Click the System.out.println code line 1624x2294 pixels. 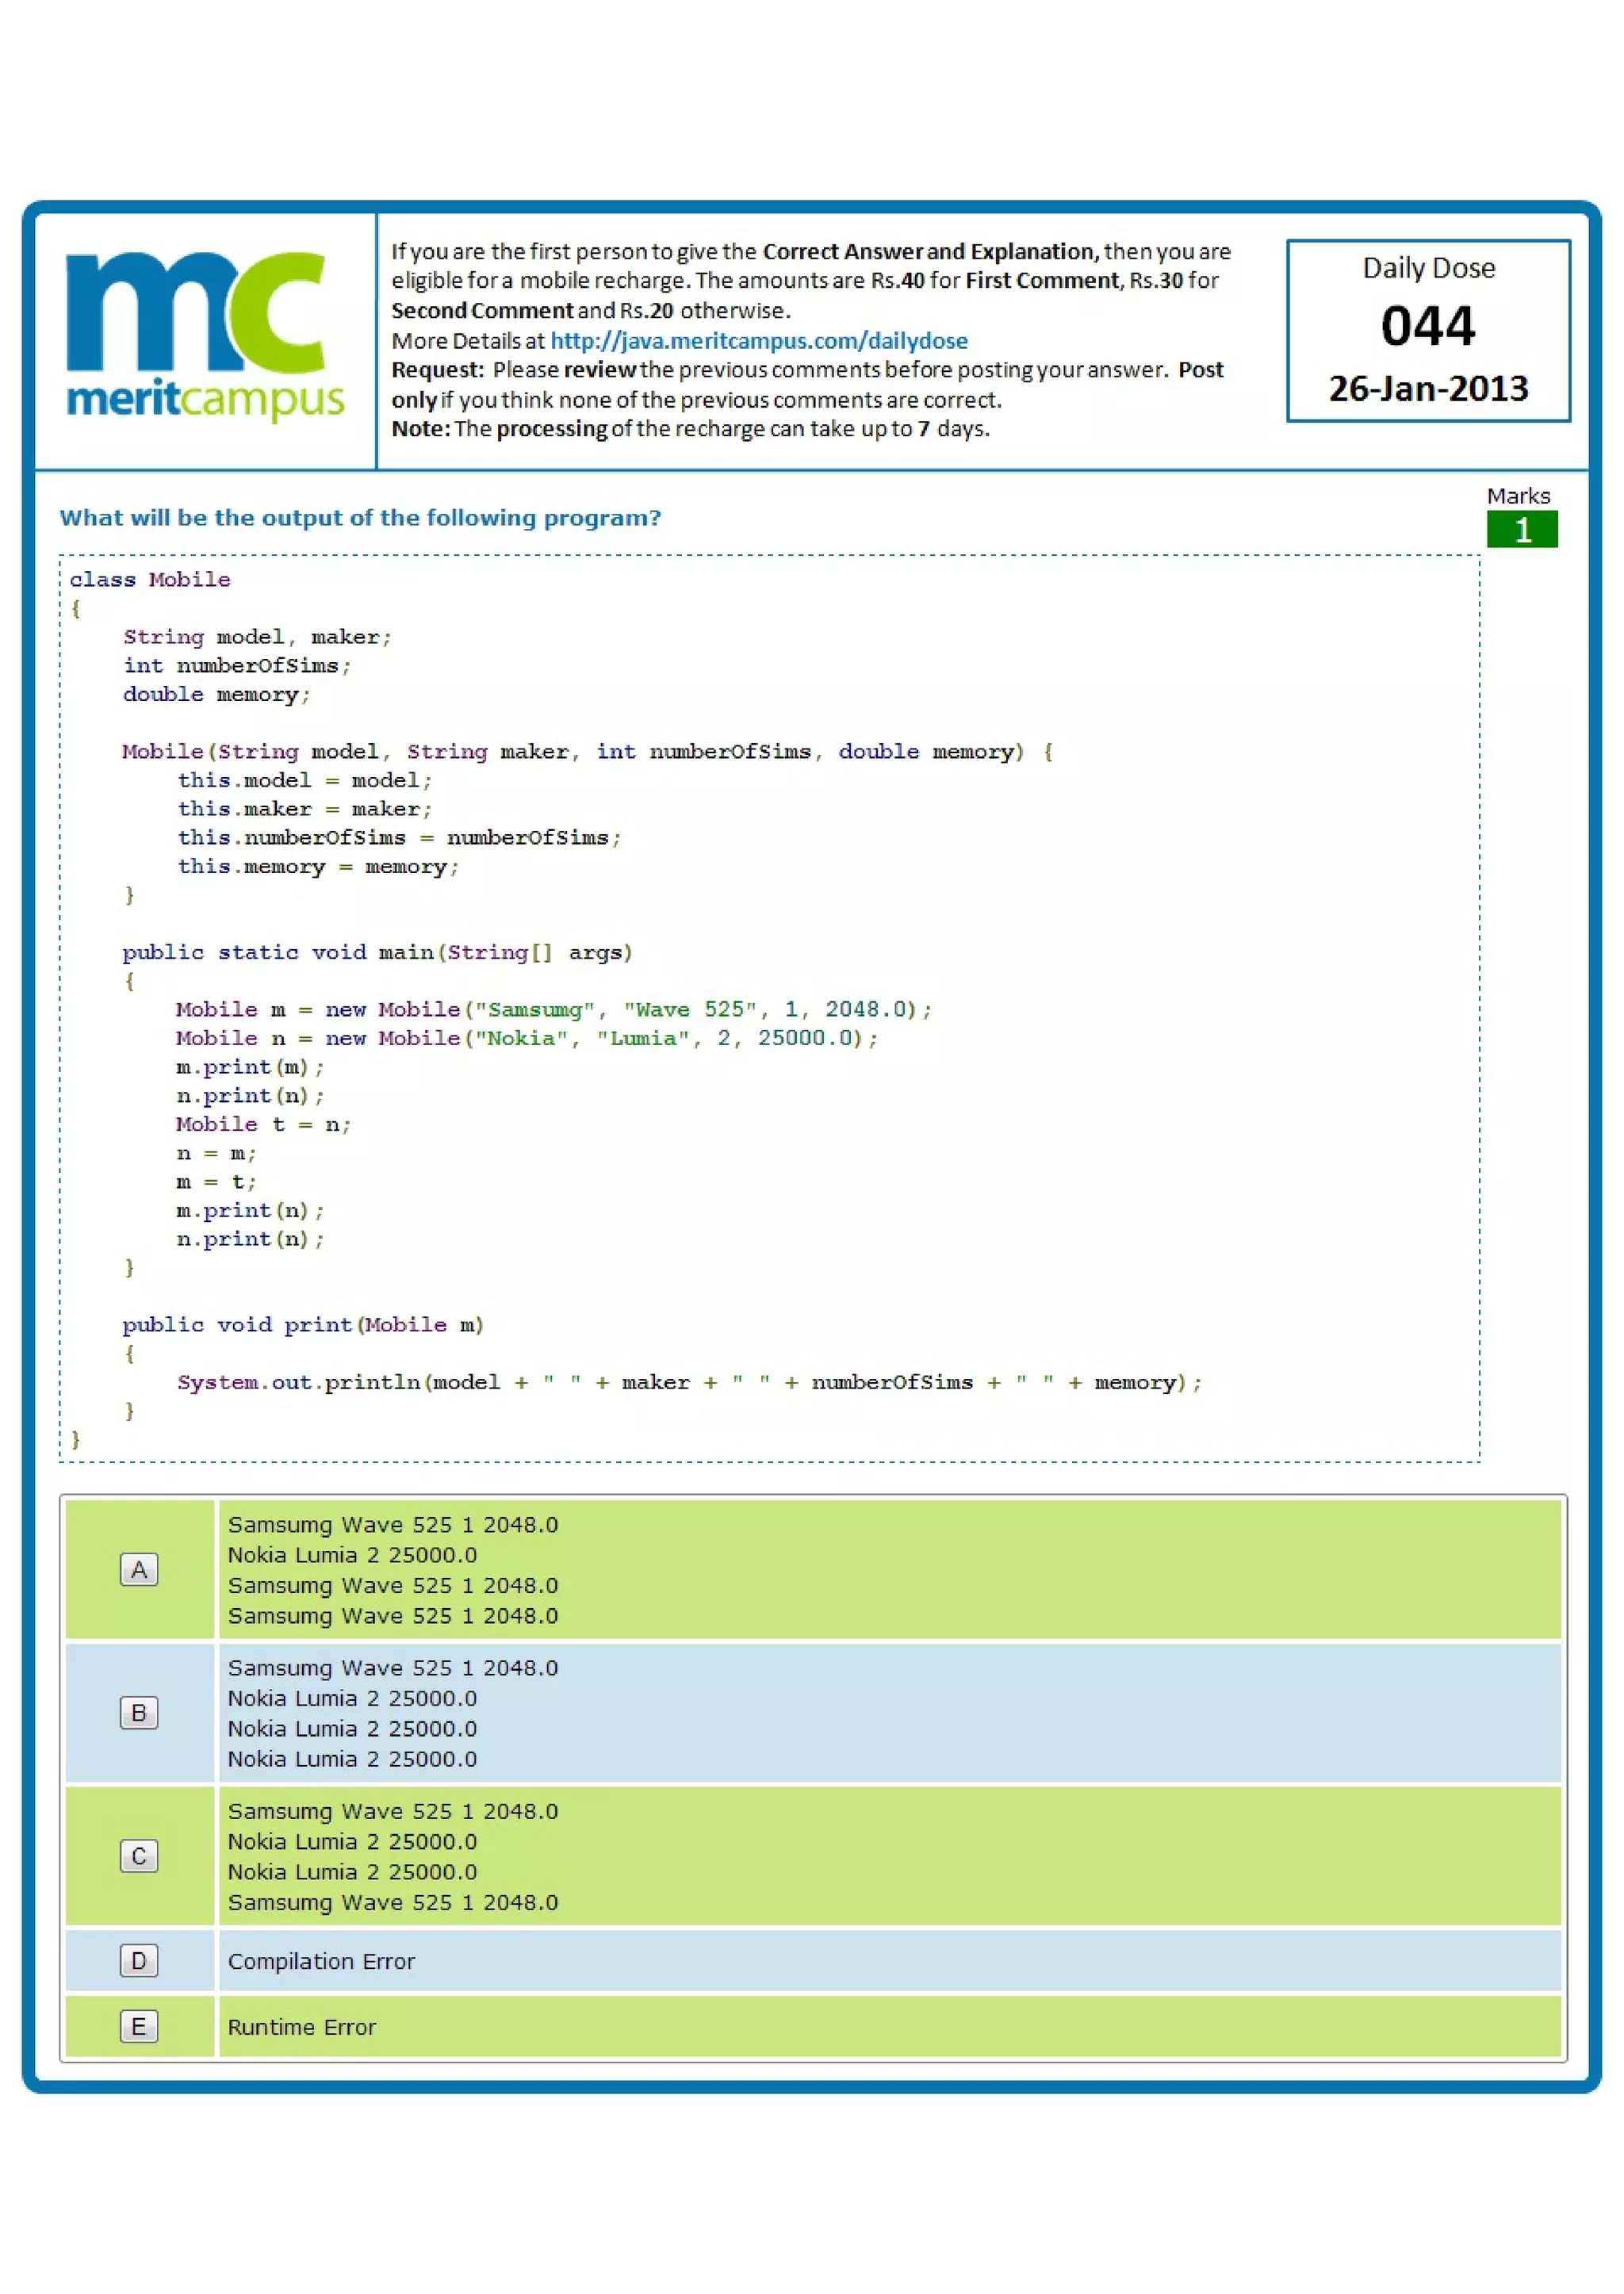tap(689, 1382)
